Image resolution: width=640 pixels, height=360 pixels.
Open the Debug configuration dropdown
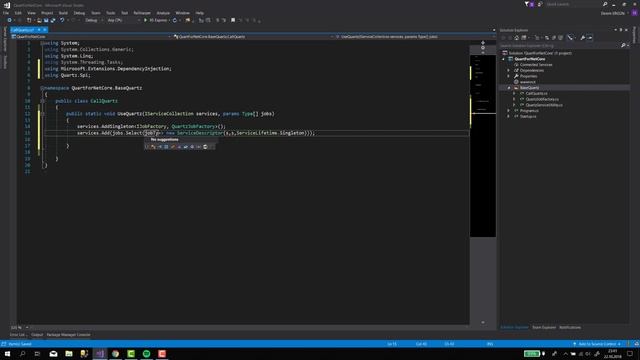coord(93,20)
